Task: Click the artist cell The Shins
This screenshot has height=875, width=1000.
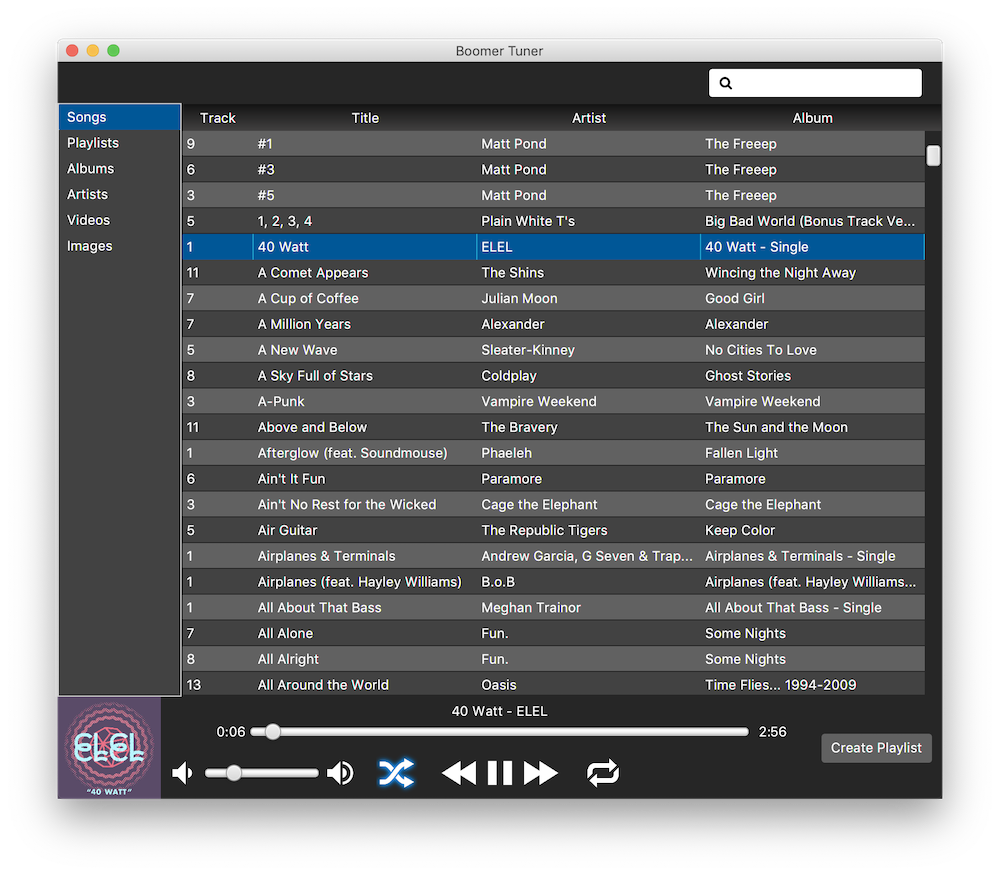Action: point(513,272)
